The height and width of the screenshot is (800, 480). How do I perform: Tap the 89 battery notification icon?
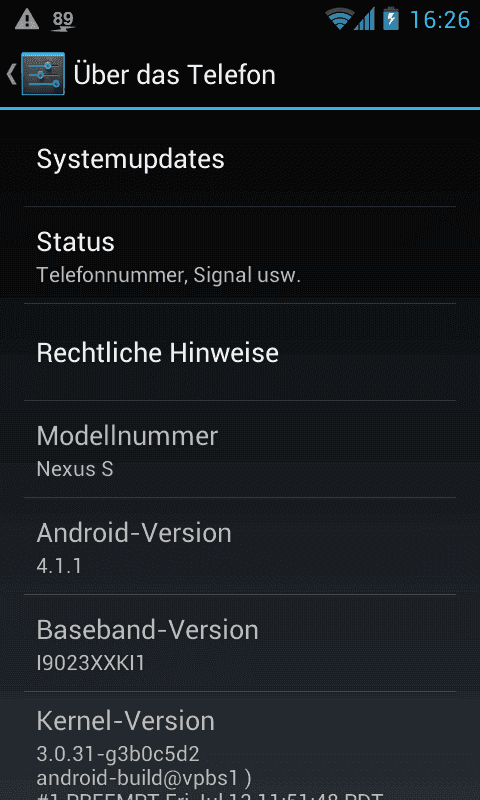(63, 20)
